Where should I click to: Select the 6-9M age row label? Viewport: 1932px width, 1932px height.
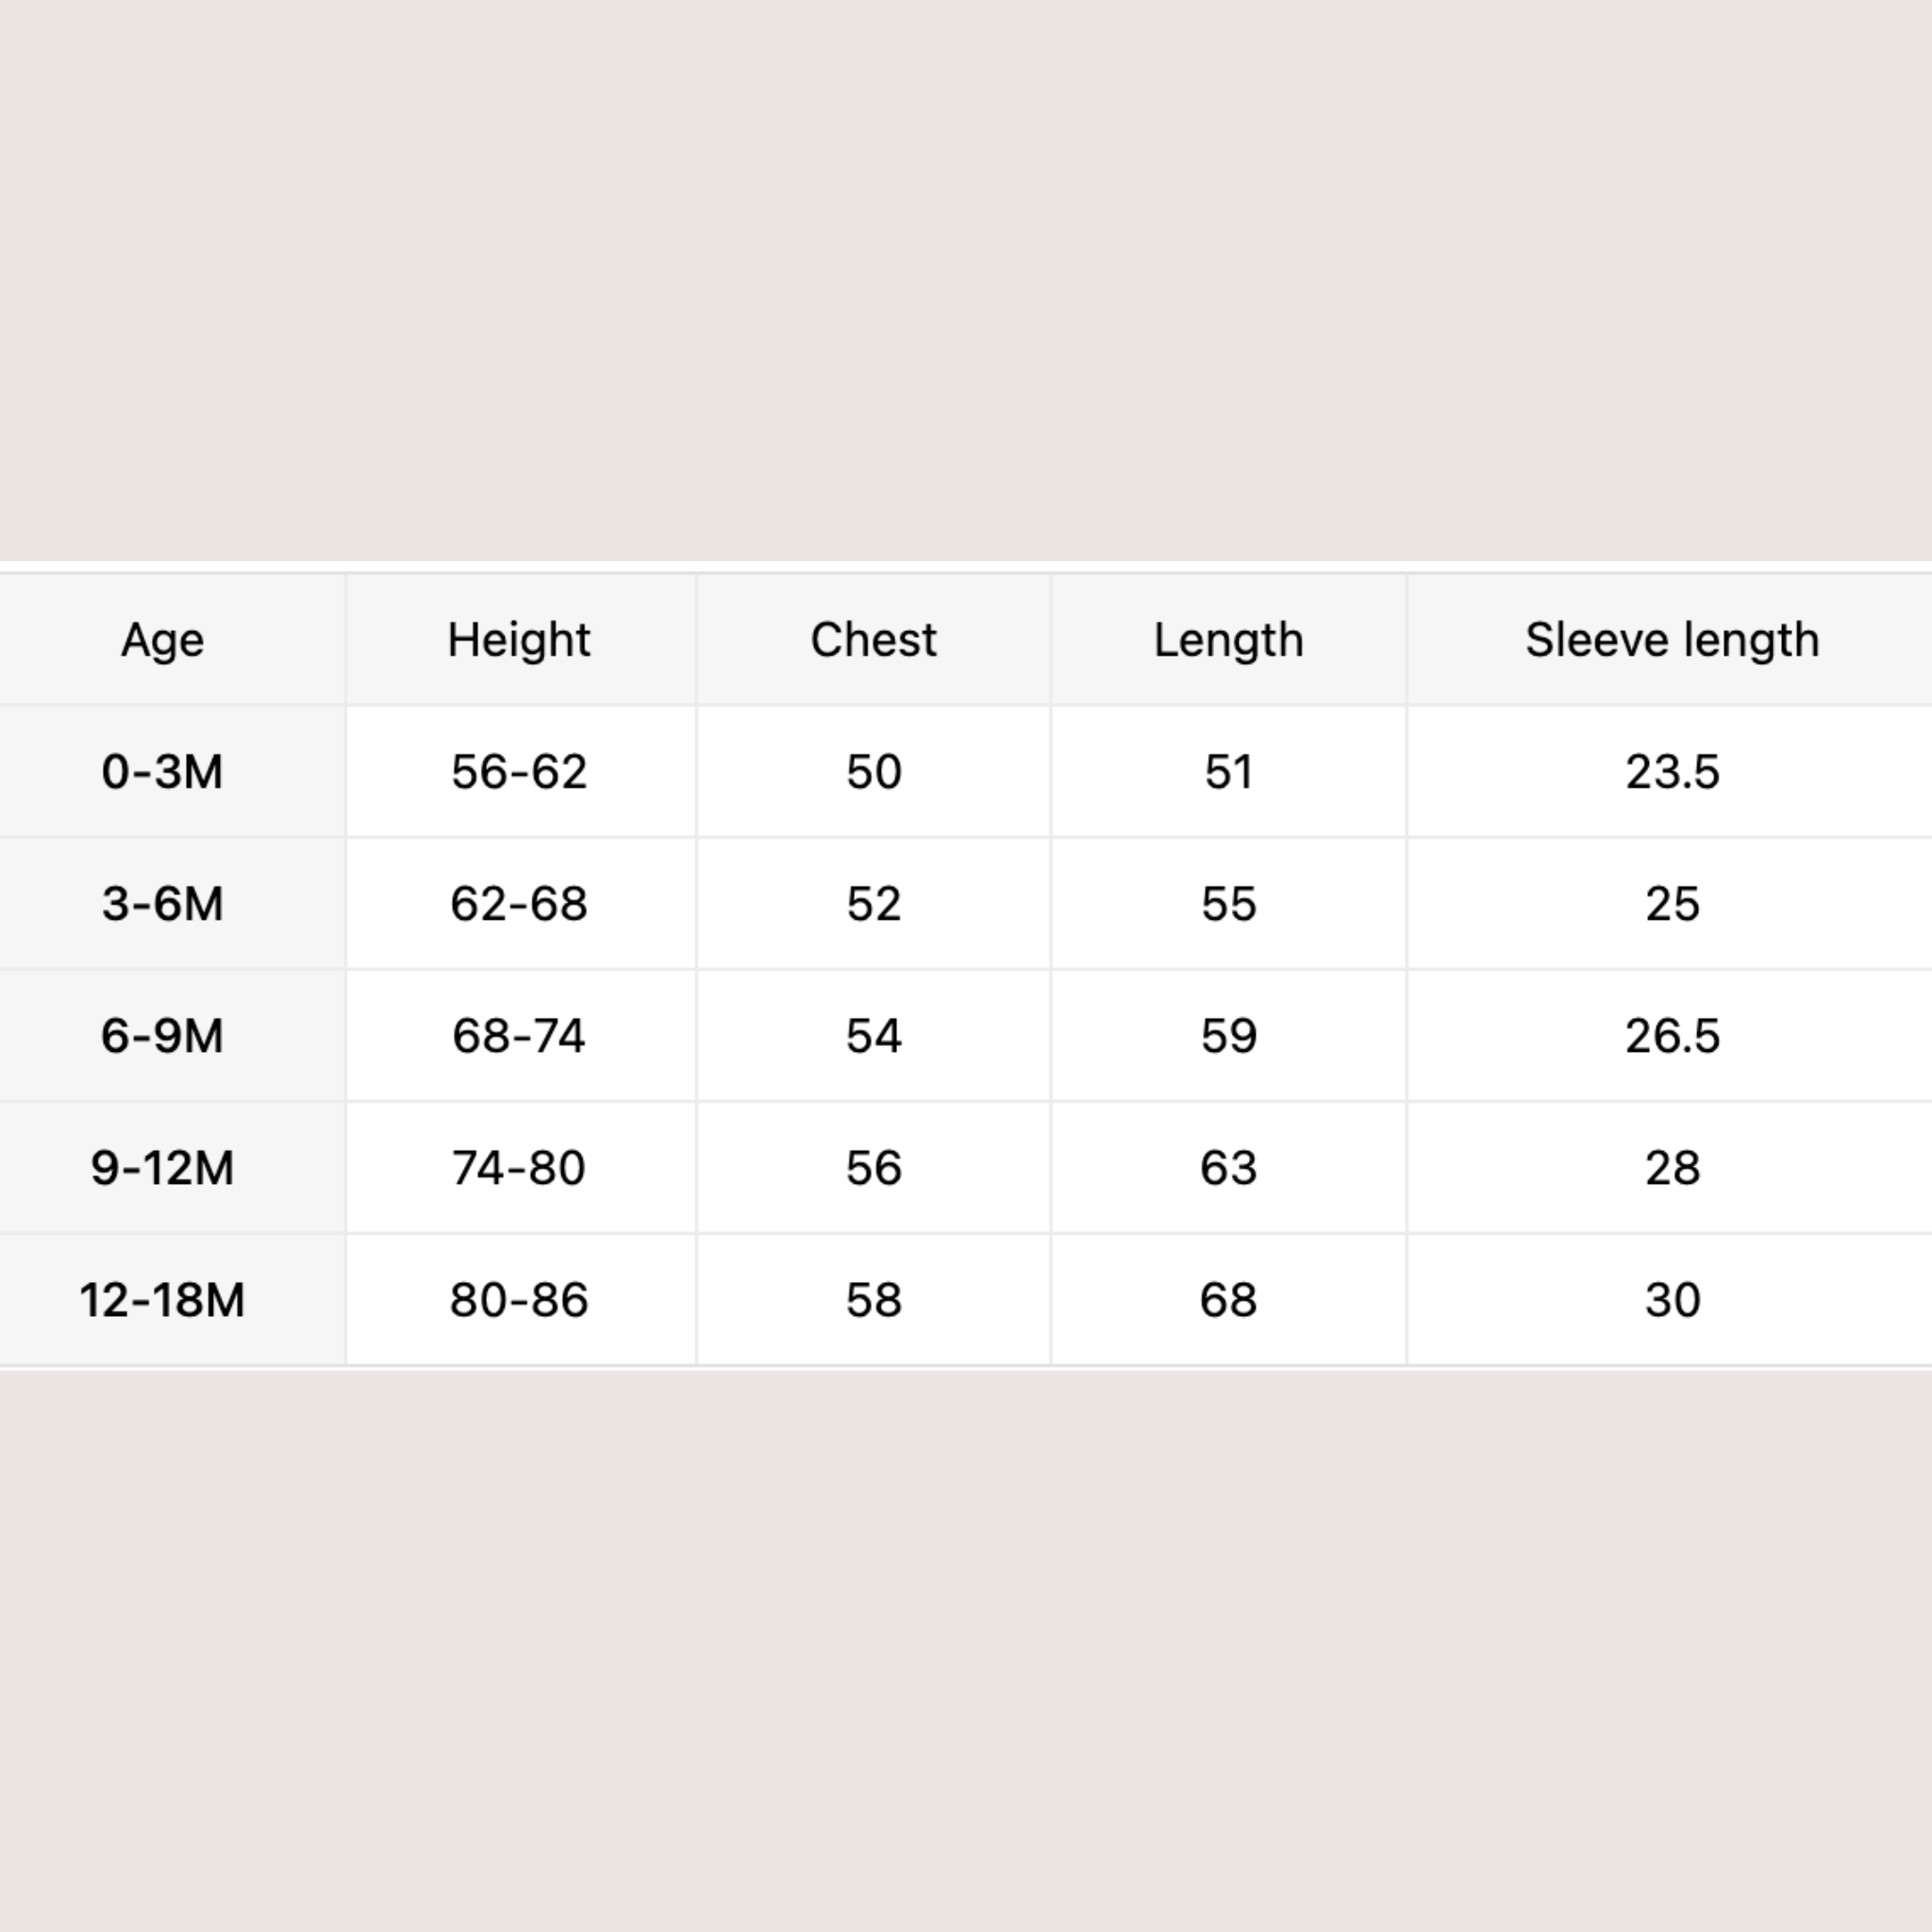click(x=162, y=1036)
